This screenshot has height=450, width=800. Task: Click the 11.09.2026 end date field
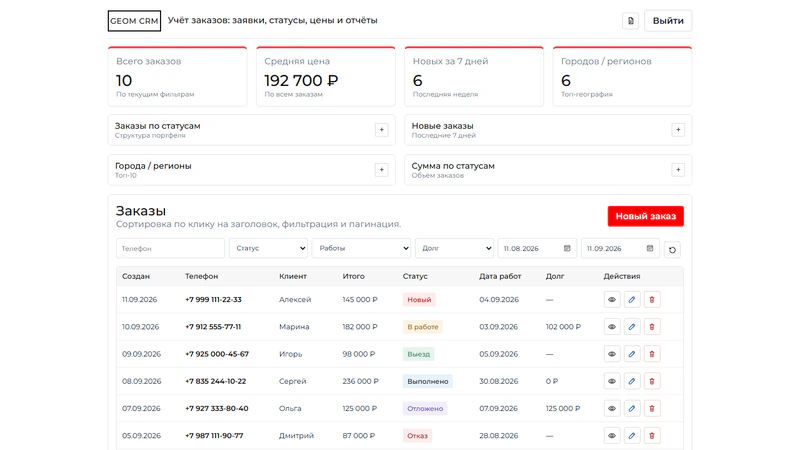tap(620, 248)
